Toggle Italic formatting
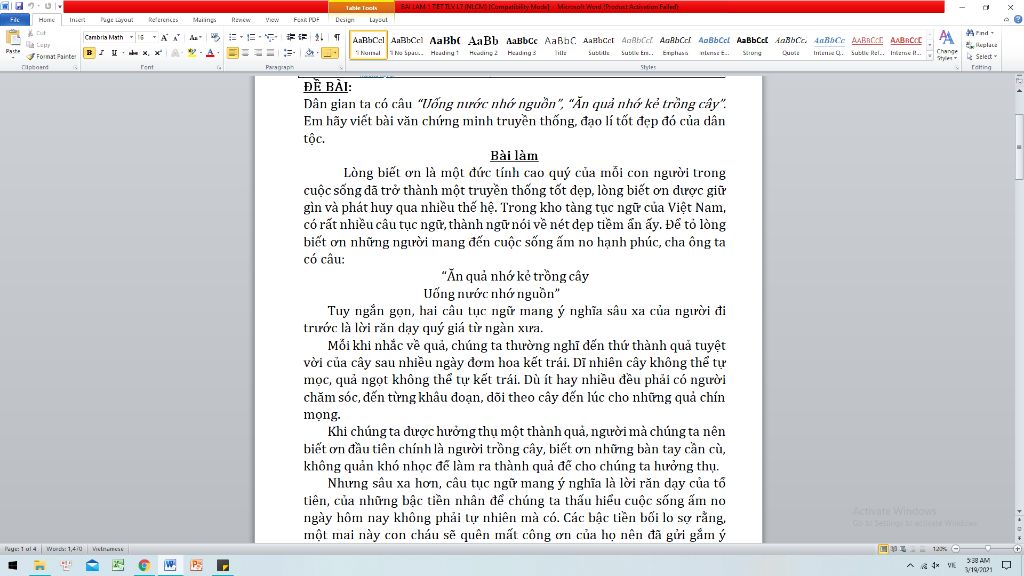This screenshot has width=1024, height=576. (101, 53)
